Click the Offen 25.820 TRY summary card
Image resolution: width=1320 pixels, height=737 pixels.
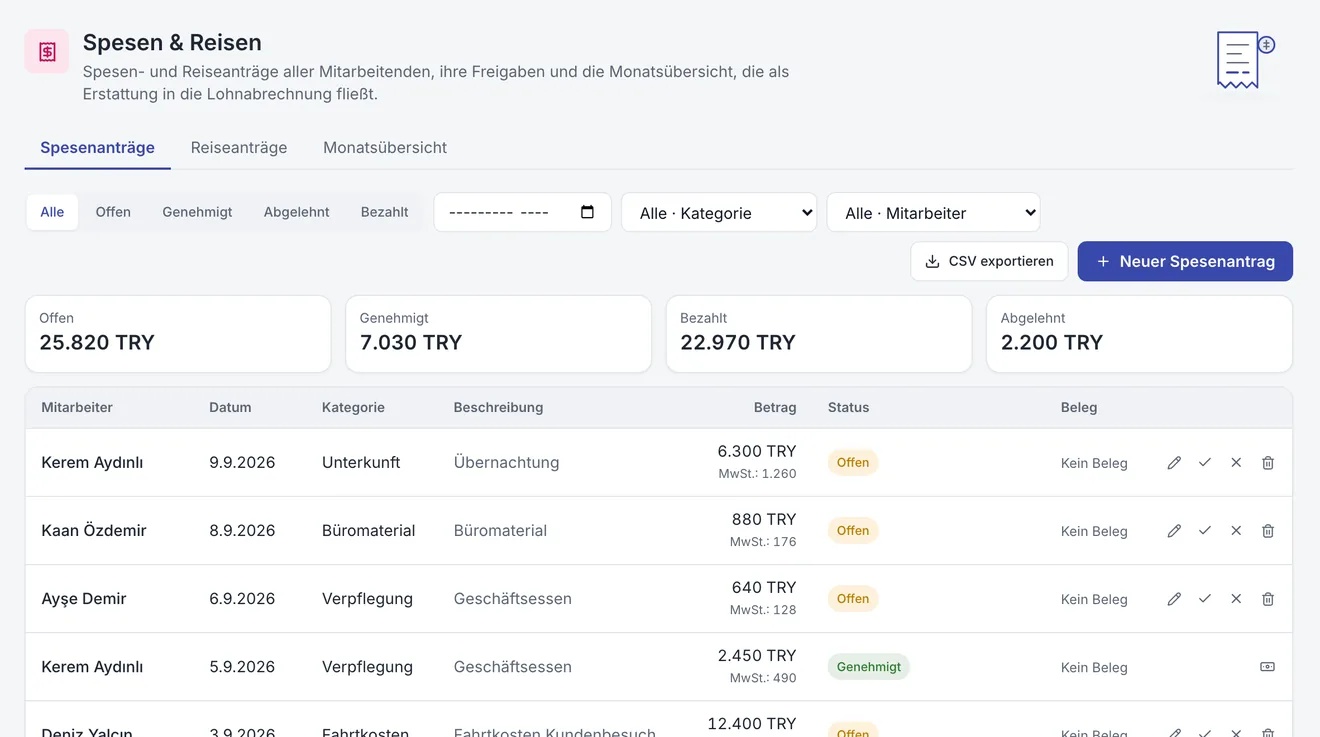[178, 334]
